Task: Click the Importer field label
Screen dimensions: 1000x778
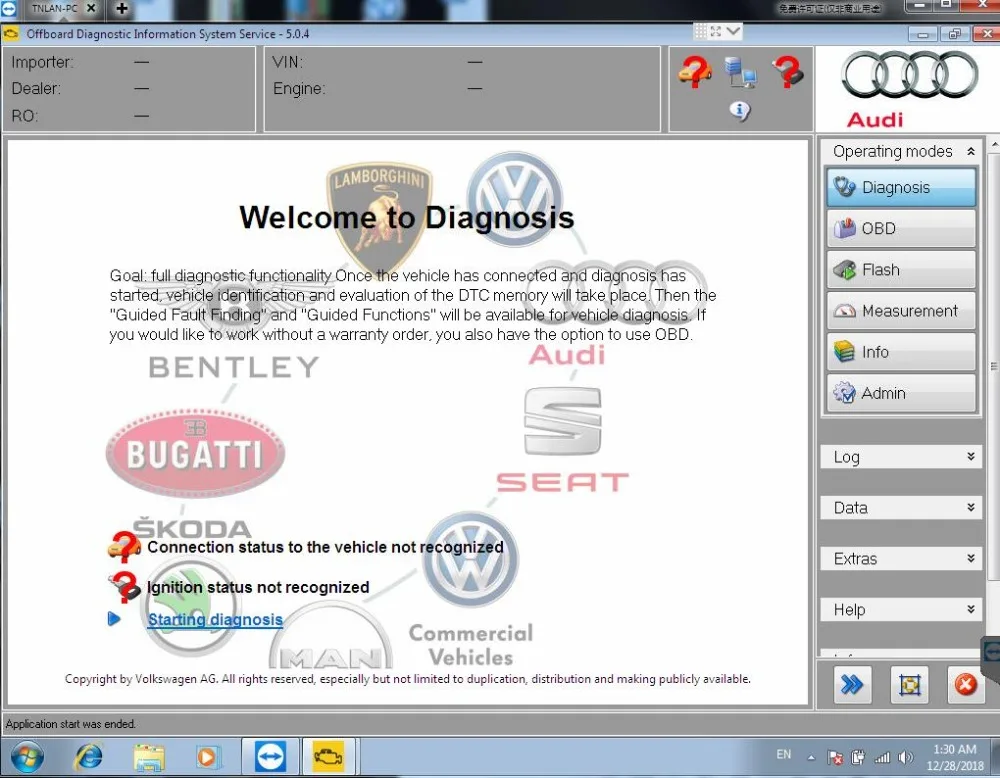Action: (42, 62)
